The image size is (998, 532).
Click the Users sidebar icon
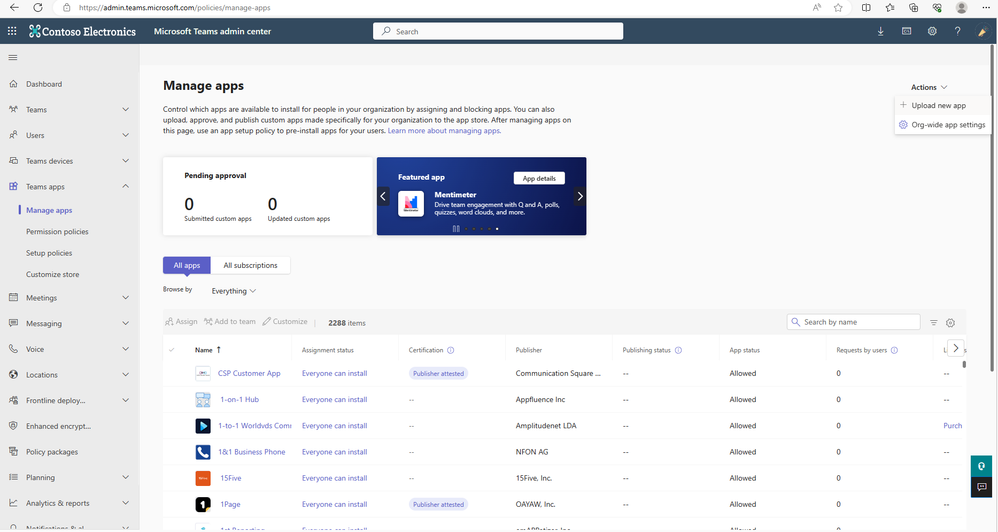tap(13, 135)
